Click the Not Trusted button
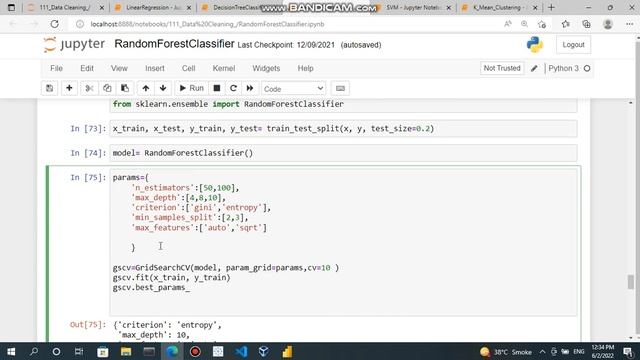Viewport: 640px width, 360px height. [502, 69]
